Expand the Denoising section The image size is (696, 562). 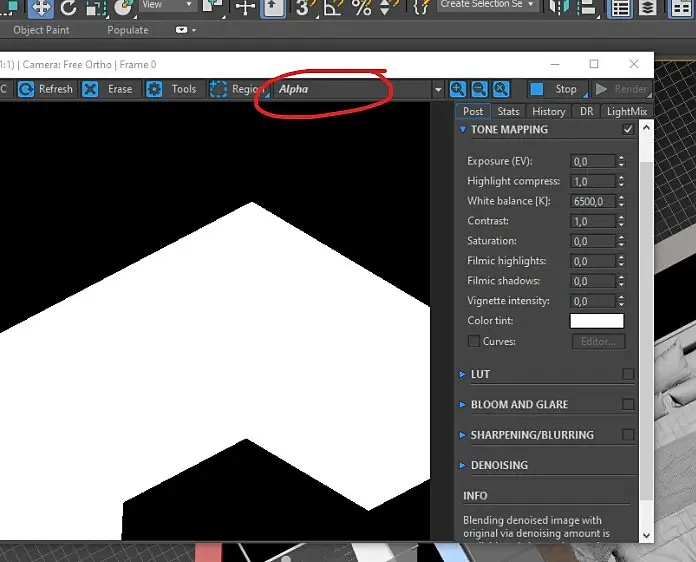click(x=498, y=465)
